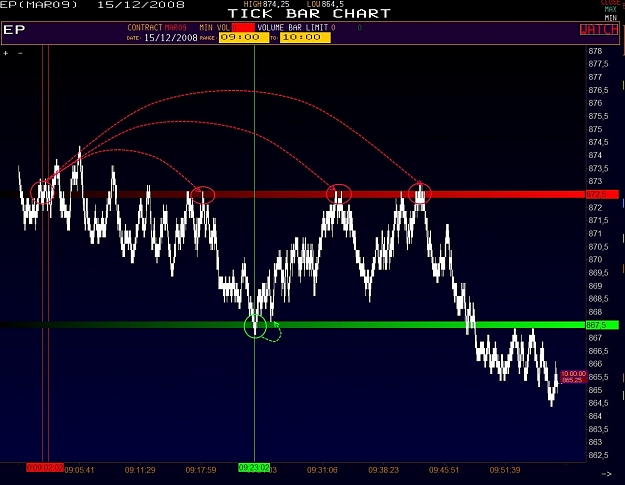This screenshot has width=625, height=485.
Task: Click the plus zoom-in icon
Action: pos(6,53)
